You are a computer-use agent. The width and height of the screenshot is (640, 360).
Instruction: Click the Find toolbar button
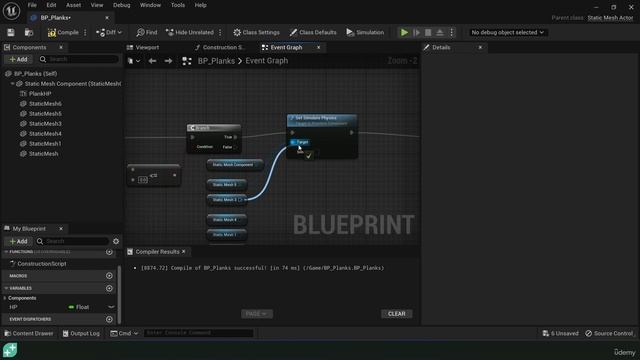(x=147, y=32)
